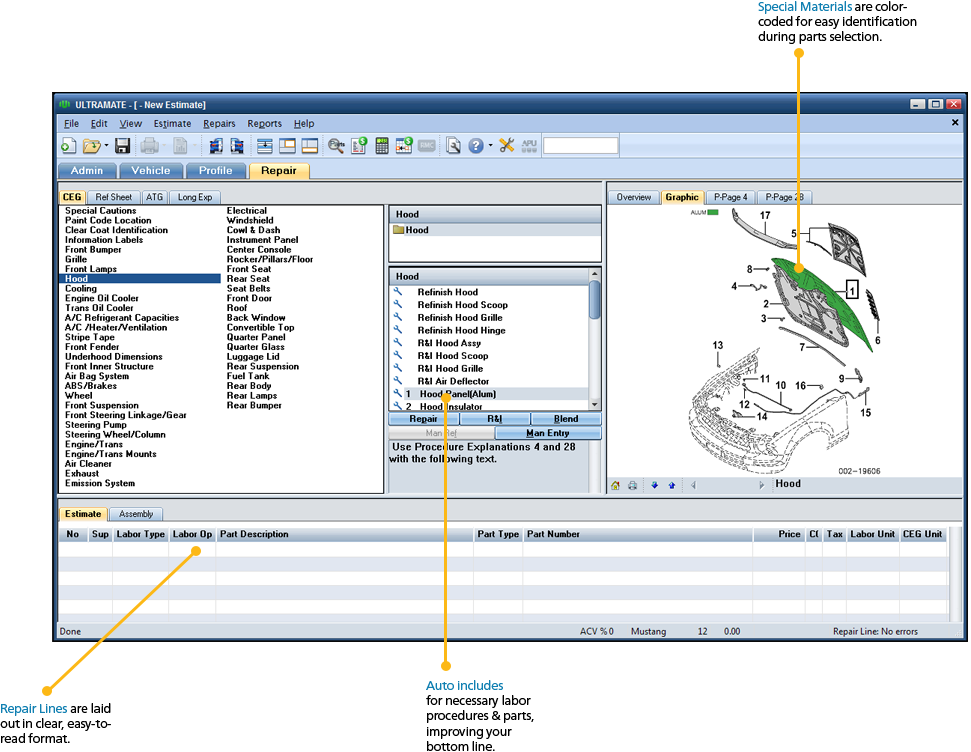Click the printer icon below hood diagram
Viewport: 971px width, 752px height.
633,485
